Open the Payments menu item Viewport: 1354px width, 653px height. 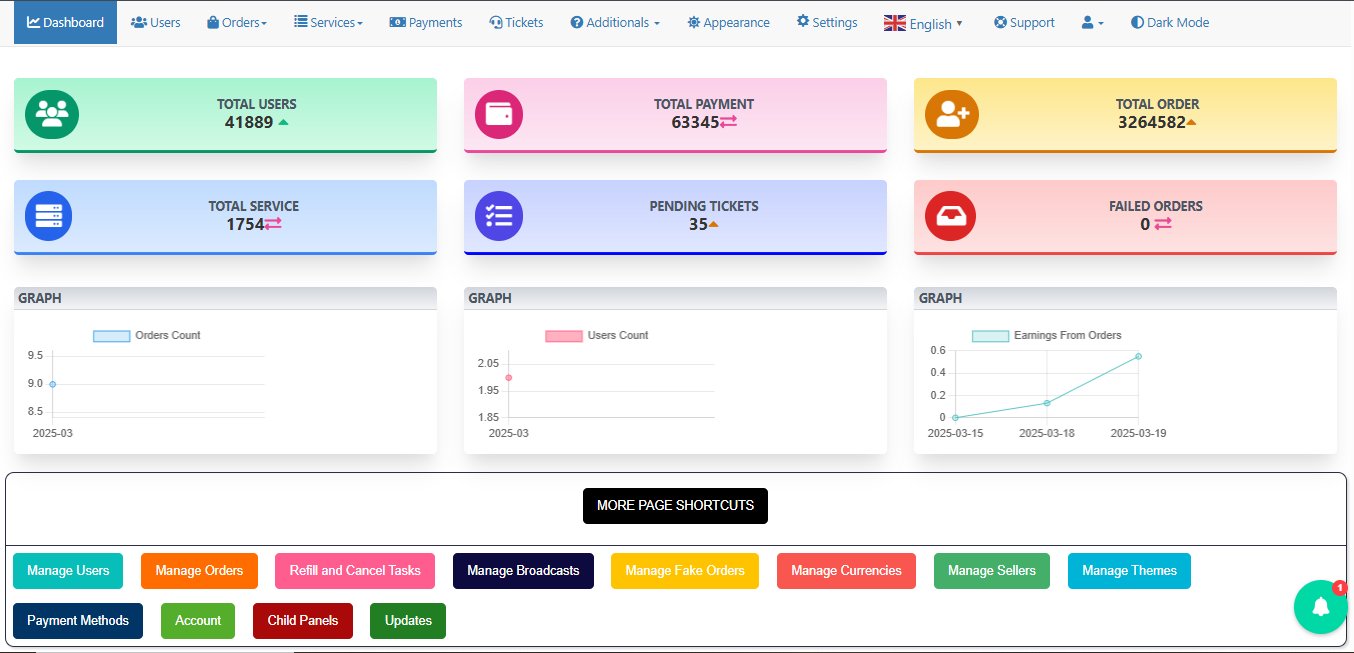[x=426, y=22]
